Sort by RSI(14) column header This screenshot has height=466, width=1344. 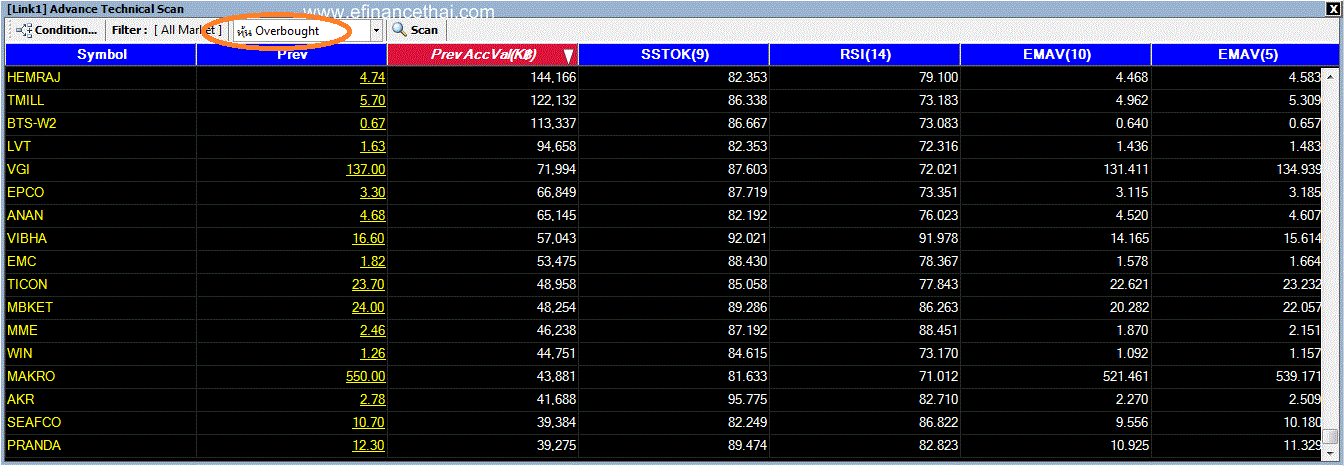coord(864,55)
